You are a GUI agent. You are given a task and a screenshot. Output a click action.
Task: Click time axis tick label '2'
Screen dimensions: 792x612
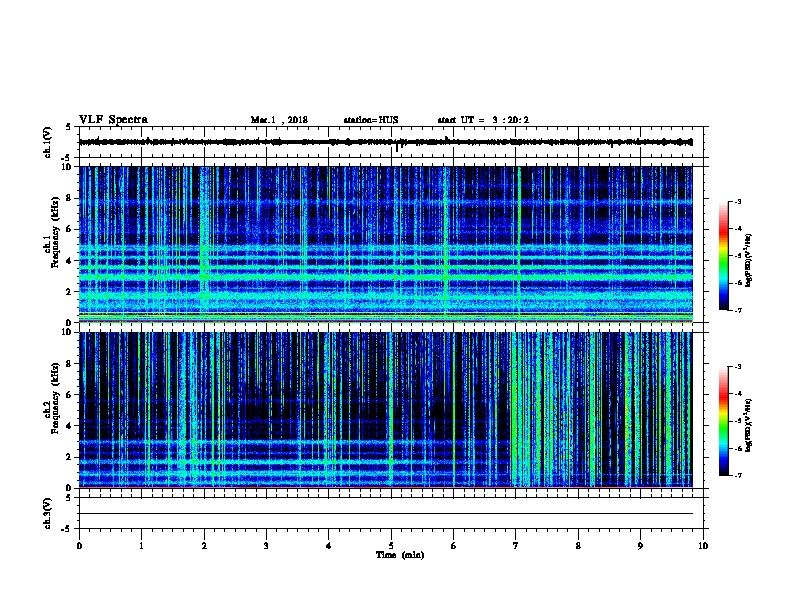204,546
